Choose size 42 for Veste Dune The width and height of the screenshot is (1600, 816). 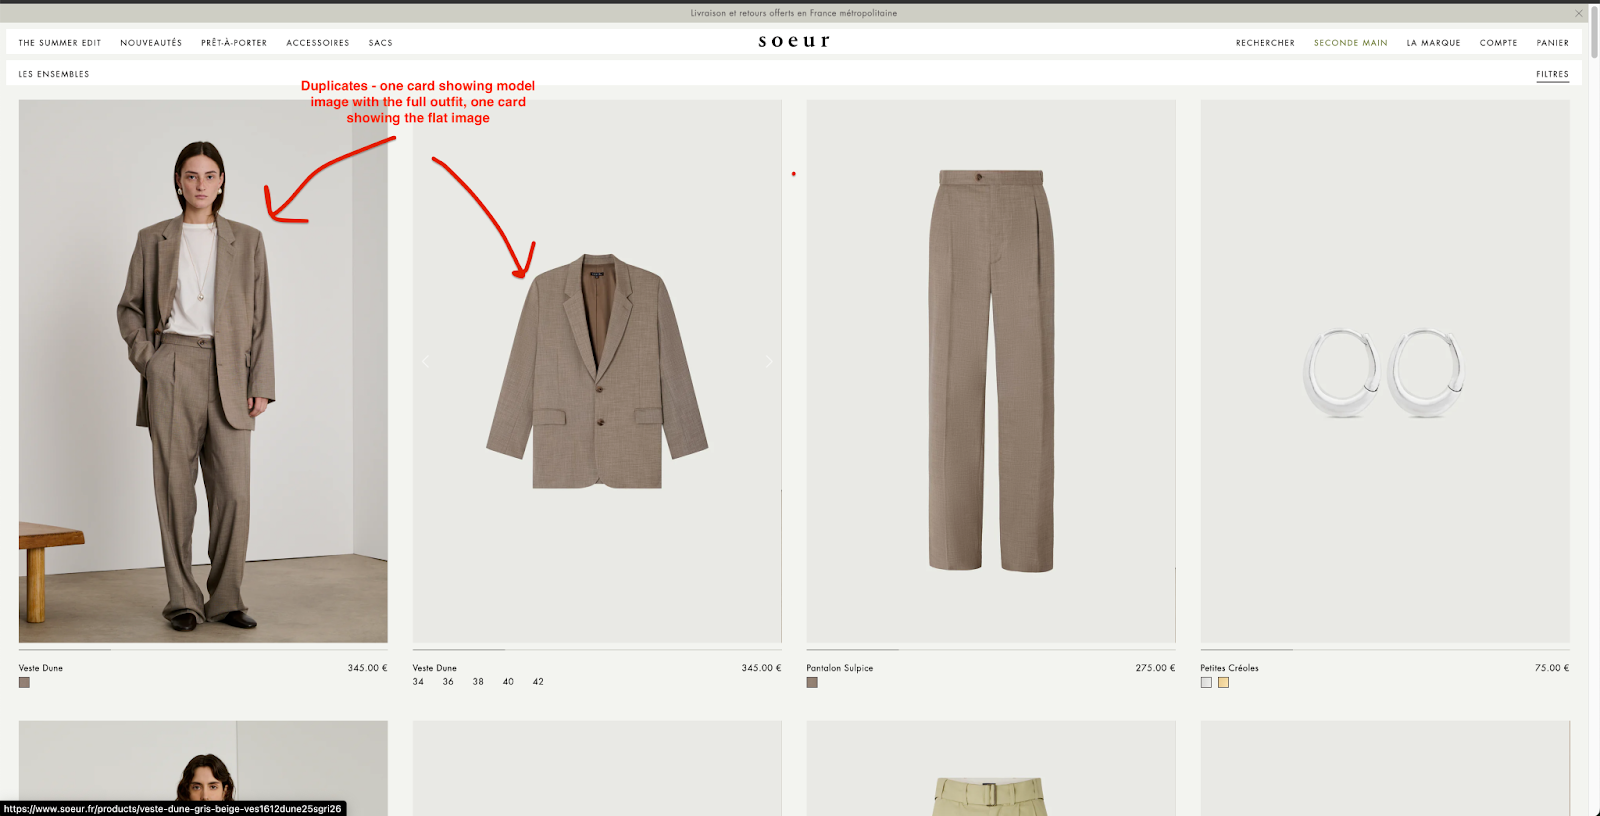click(538, 682)
